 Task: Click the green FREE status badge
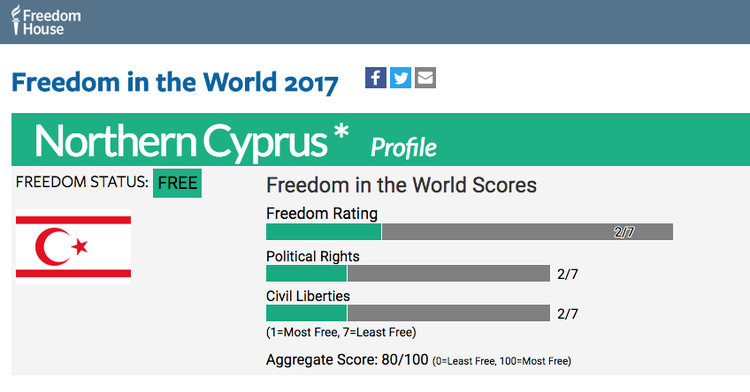pyautogui.click(x=177, y=183)
